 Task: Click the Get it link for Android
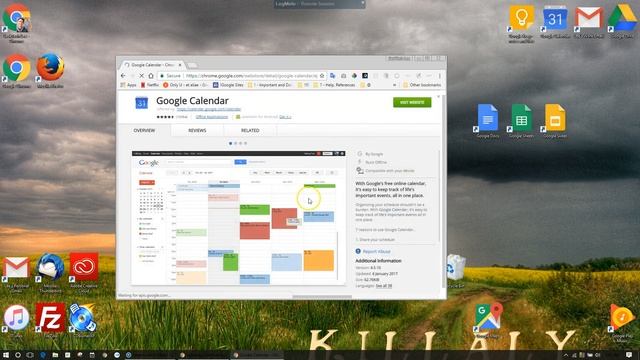(285, 117)
